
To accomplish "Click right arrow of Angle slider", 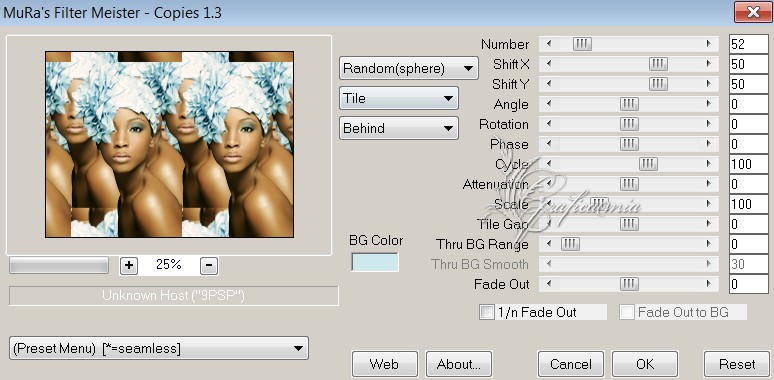I will (709, 104).
